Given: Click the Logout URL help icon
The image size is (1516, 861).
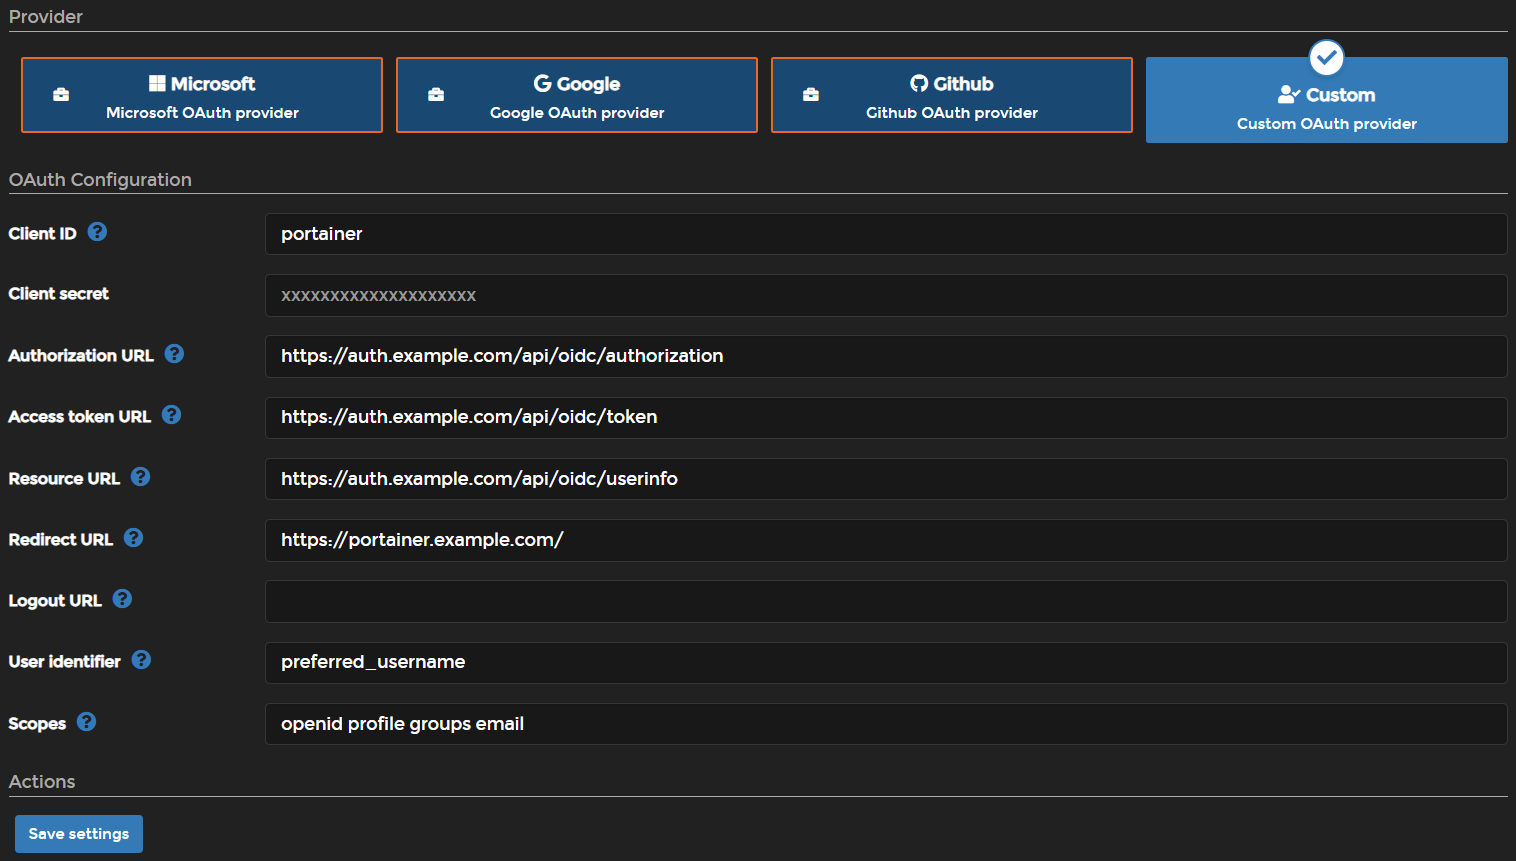Looking at the screenshot, I should tap(122, 599).
